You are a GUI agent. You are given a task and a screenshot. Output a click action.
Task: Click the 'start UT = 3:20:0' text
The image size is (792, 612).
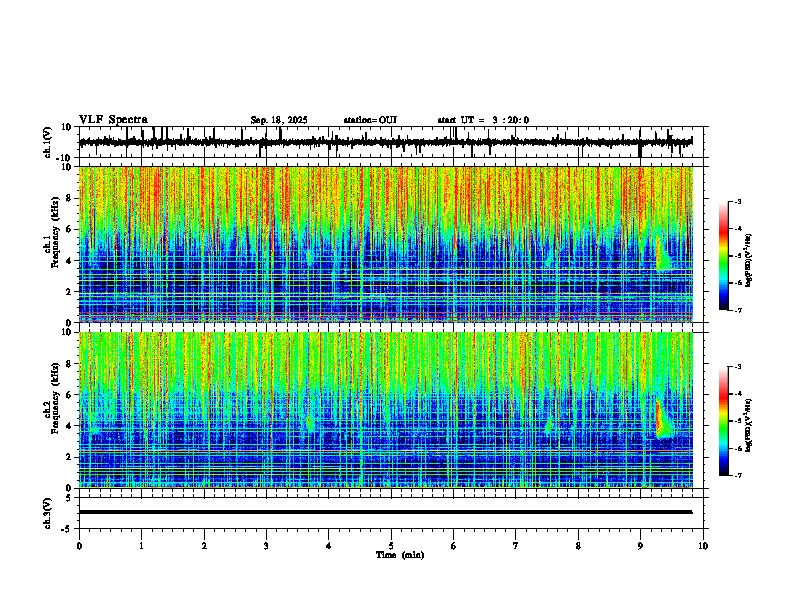coord(483,120)
